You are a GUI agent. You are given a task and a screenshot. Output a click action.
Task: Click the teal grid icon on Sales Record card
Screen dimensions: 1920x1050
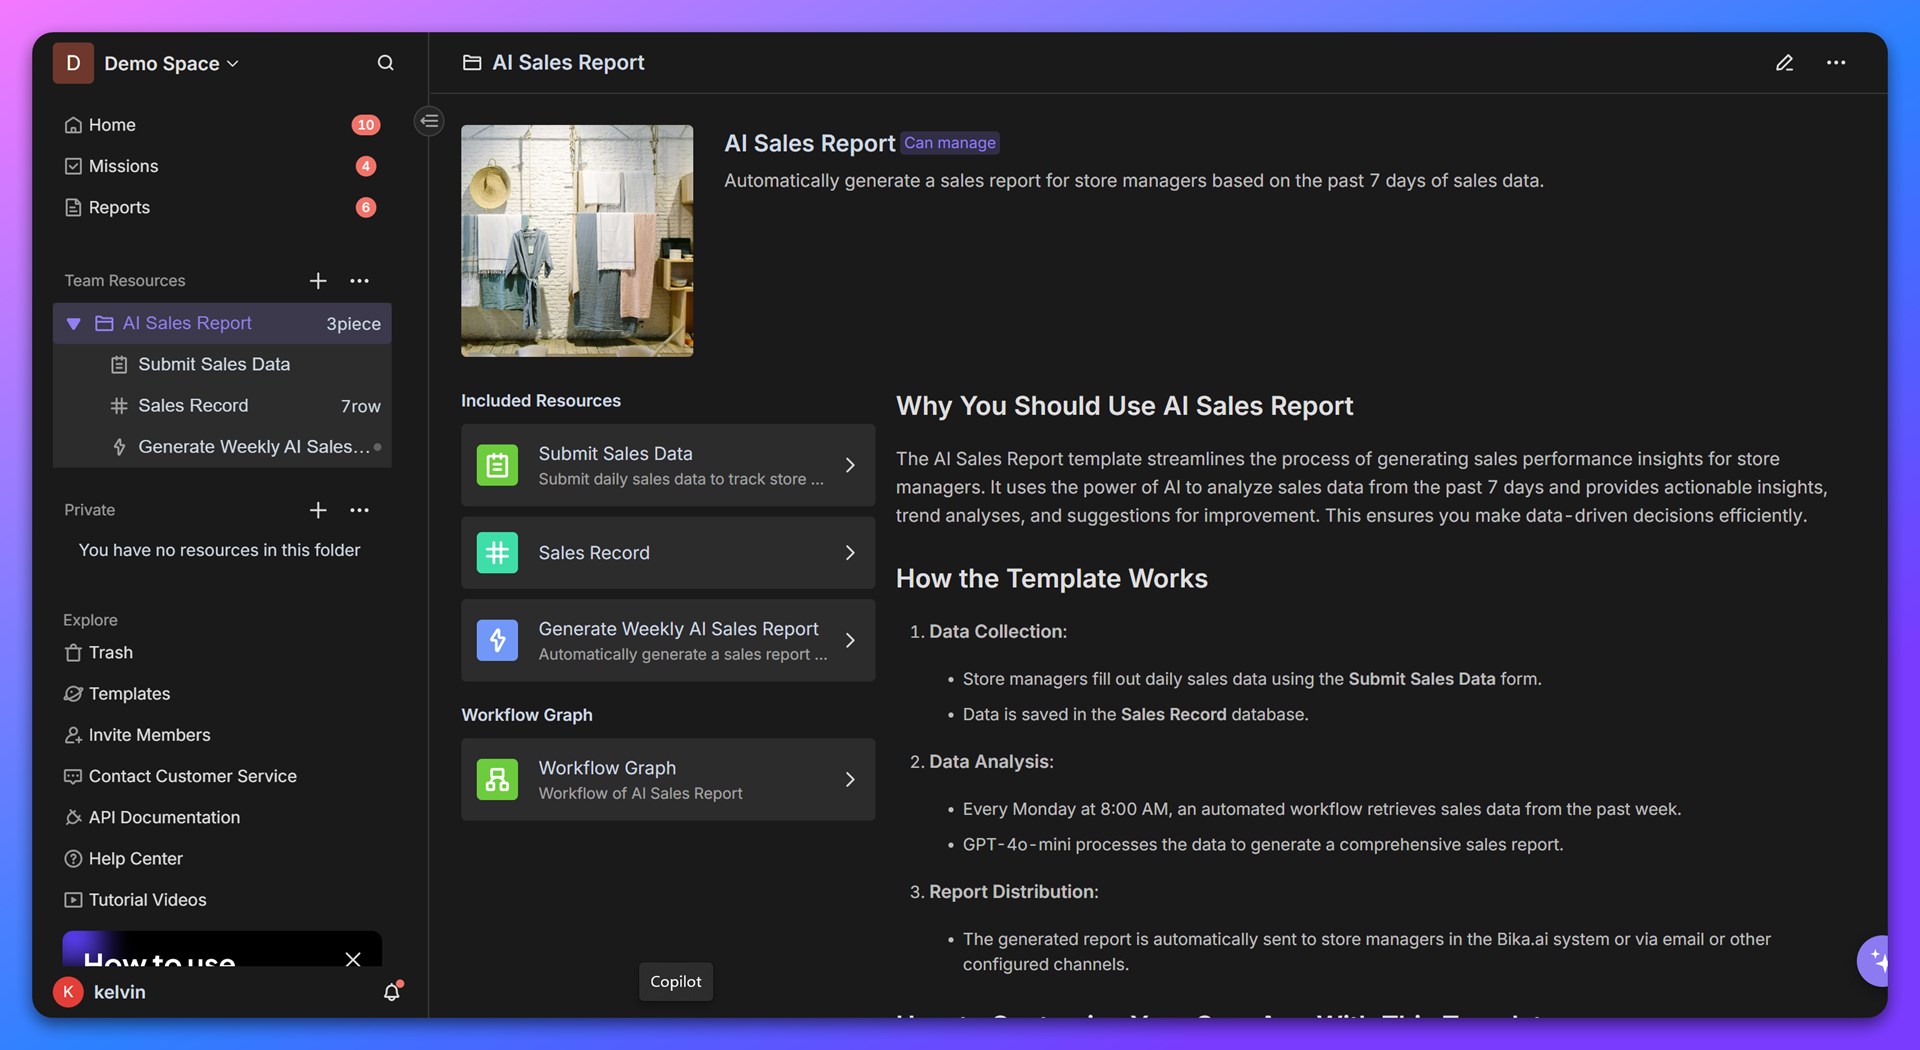497,552
